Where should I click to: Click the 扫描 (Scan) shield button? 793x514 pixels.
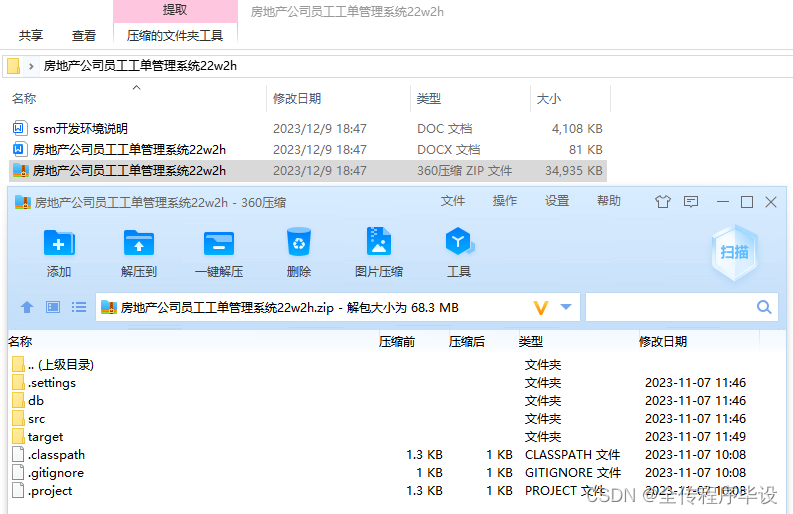[734, 252]
